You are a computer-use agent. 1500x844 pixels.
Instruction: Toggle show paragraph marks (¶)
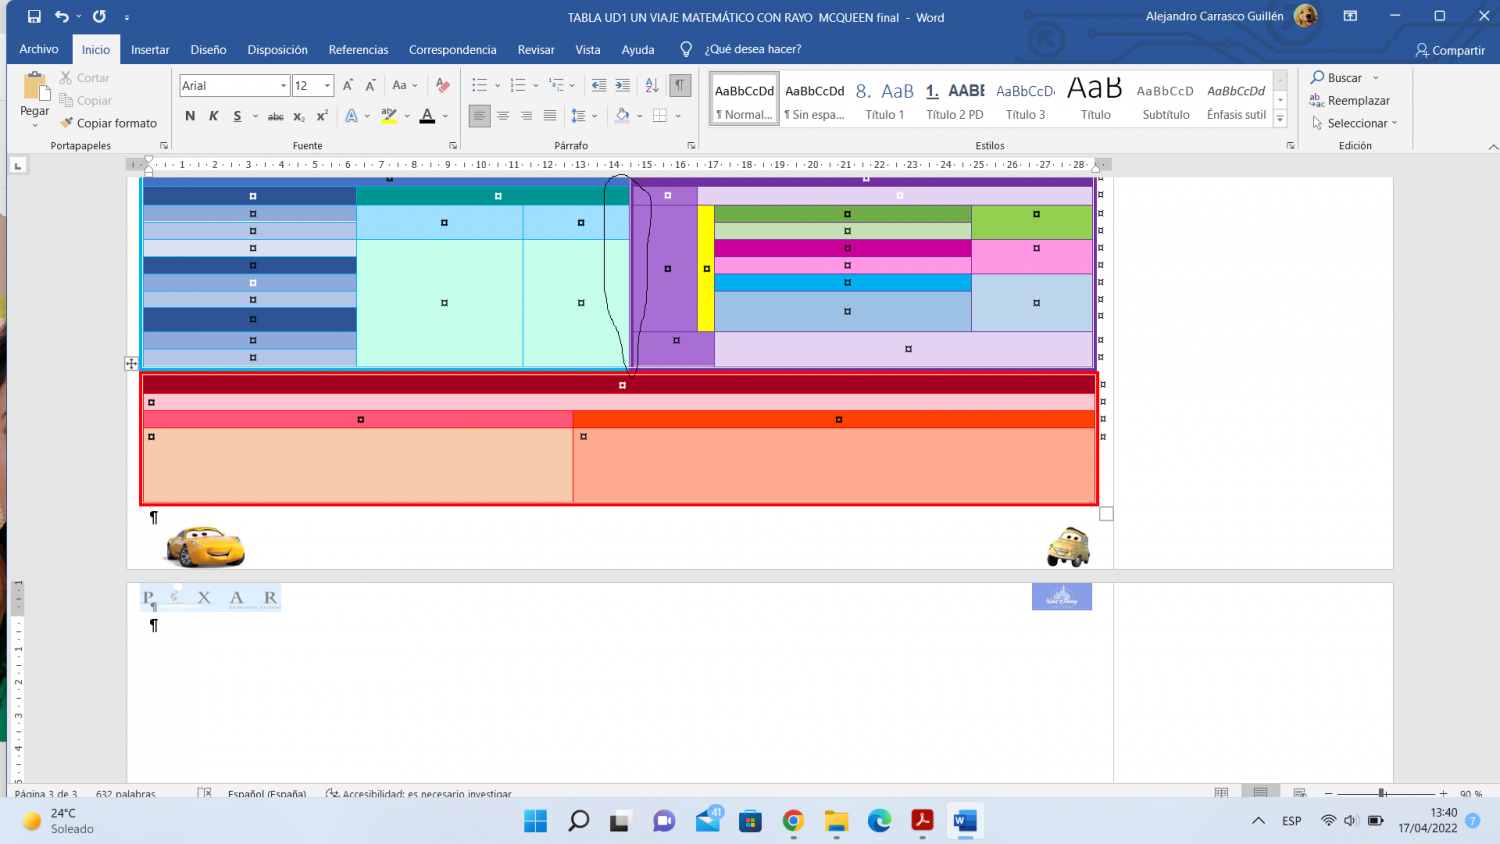click(x=680, y=86)
